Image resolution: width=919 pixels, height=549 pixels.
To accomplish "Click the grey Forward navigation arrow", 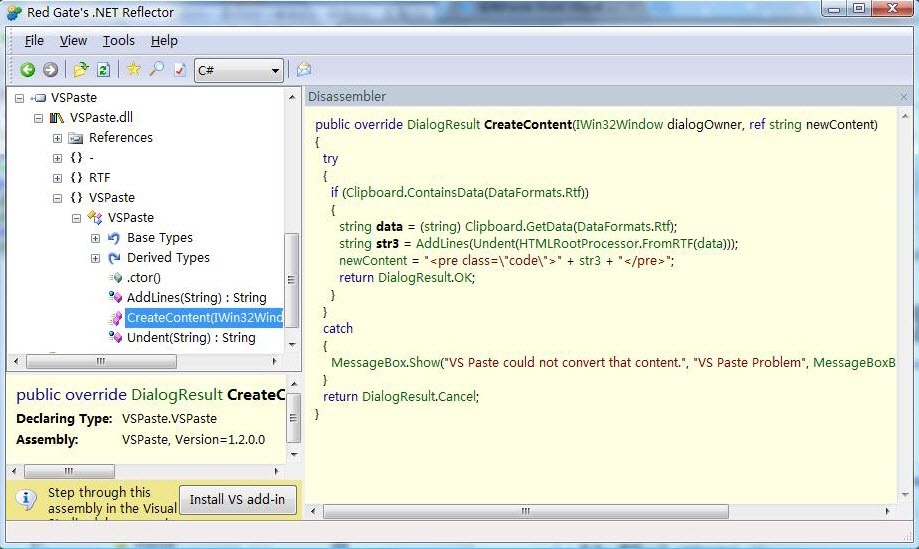I will (50, 70).
